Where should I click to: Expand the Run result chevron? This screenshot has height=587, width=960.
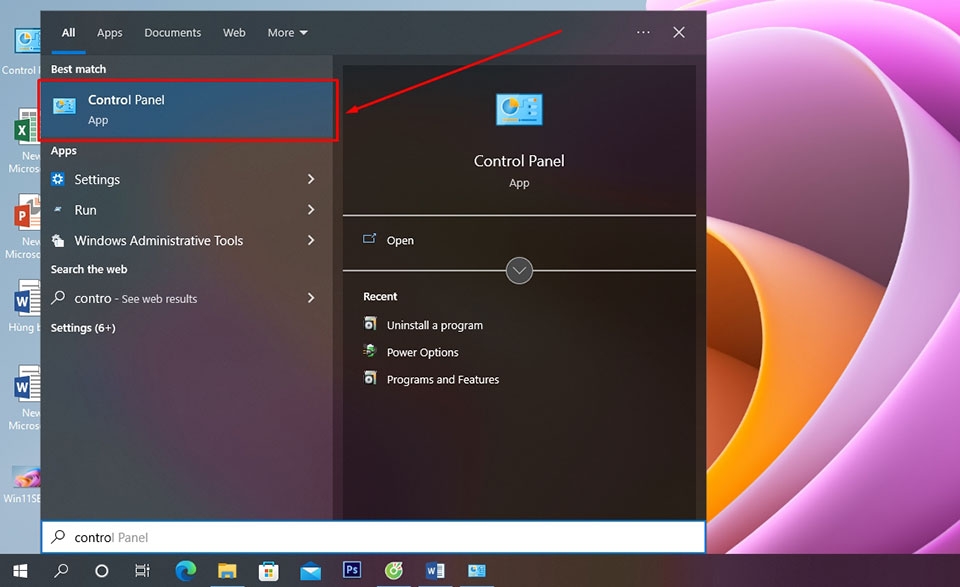311,209
